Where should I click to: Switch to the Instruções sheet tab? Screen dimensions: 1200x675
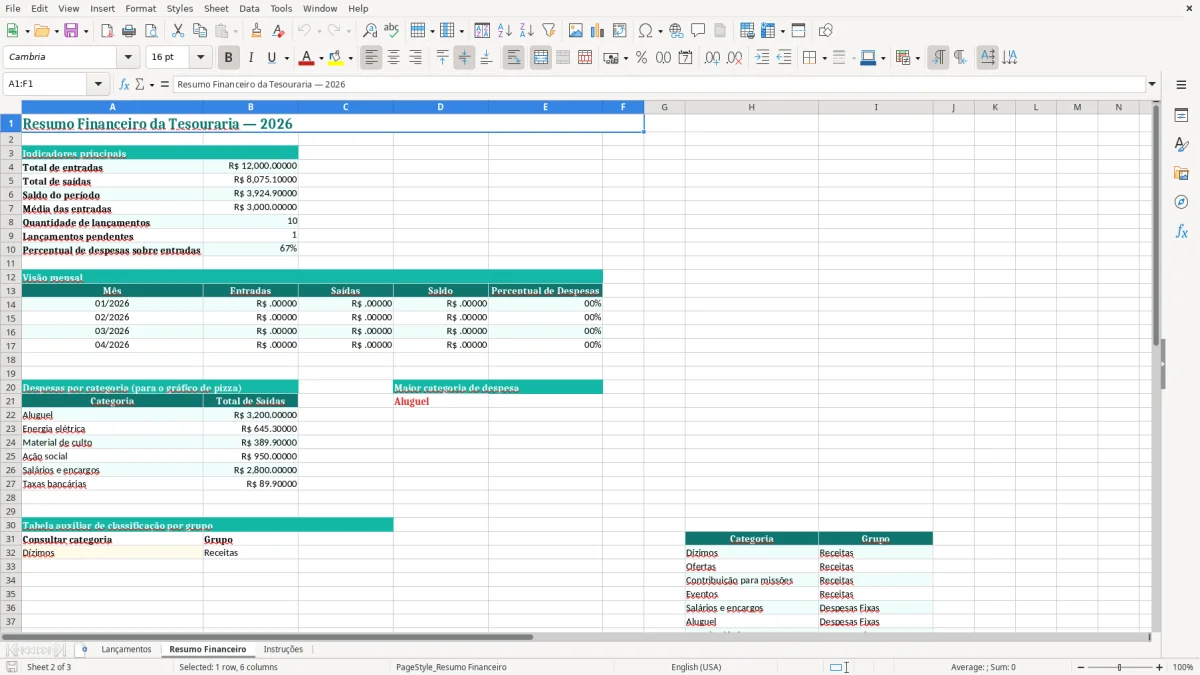pos(283,649)
